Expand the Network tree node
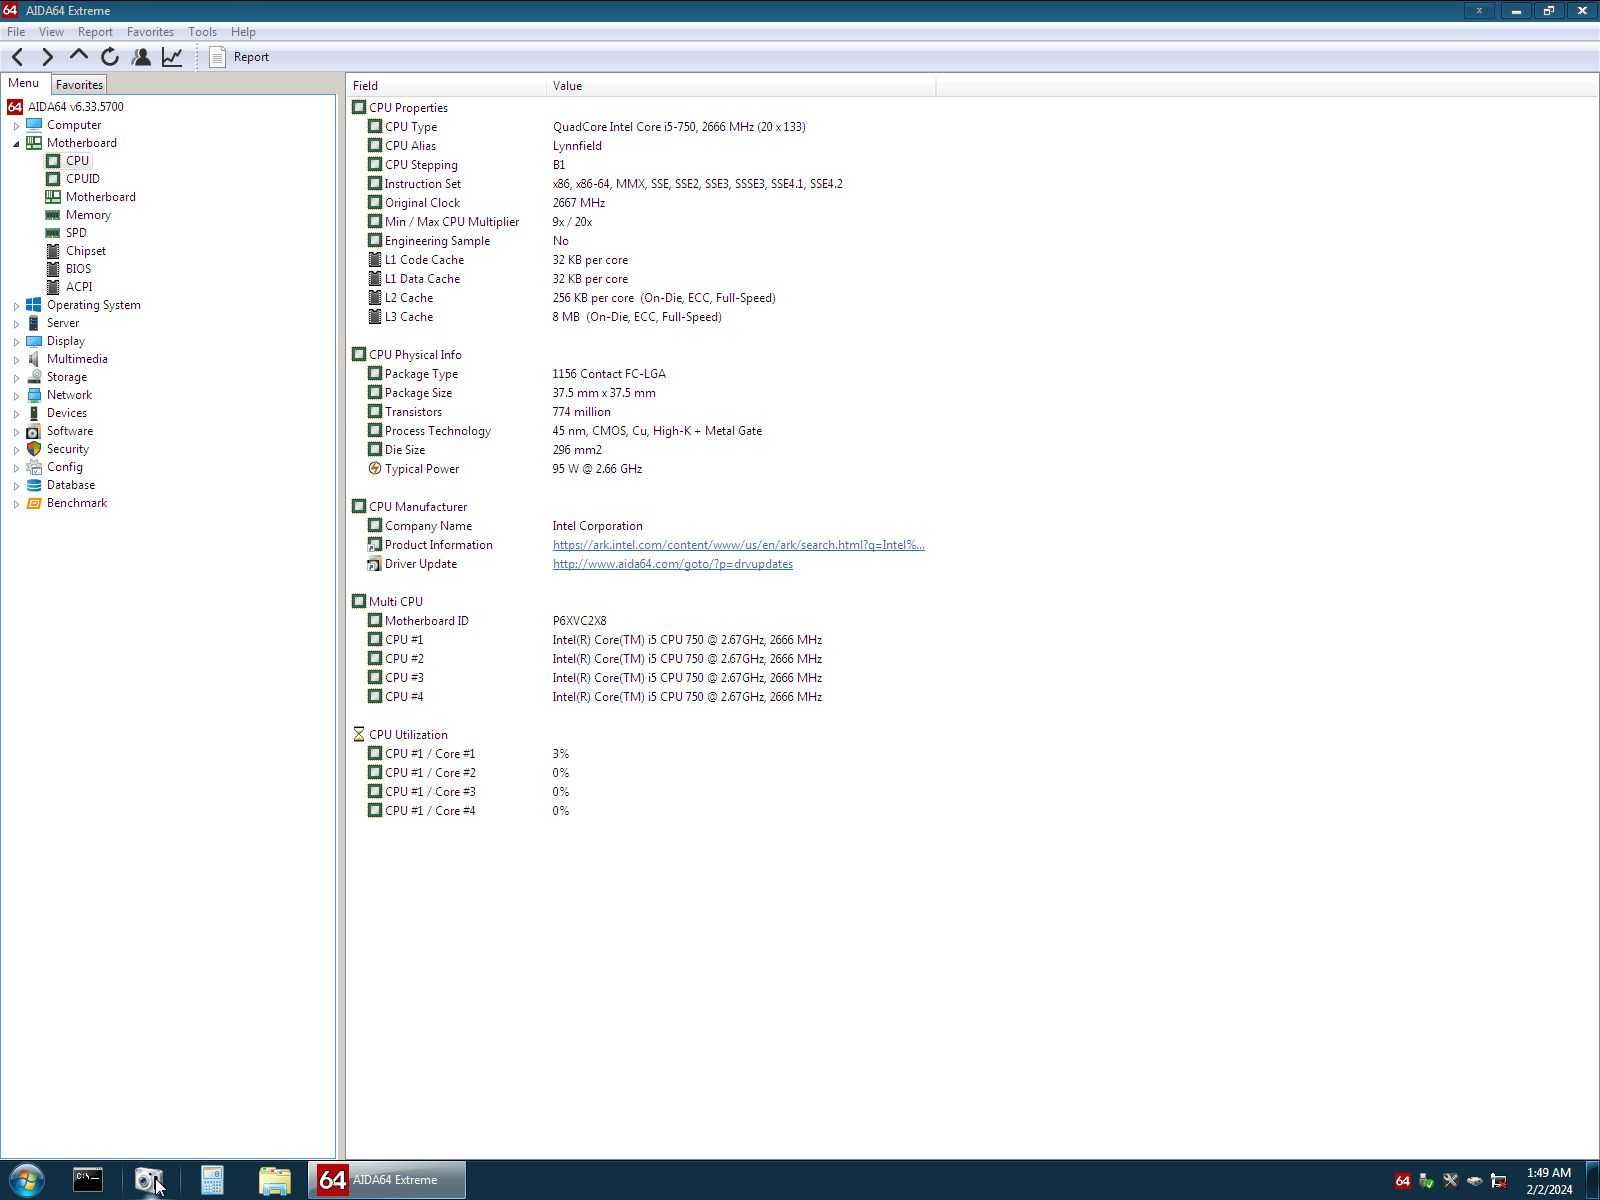 click(16, 396)
